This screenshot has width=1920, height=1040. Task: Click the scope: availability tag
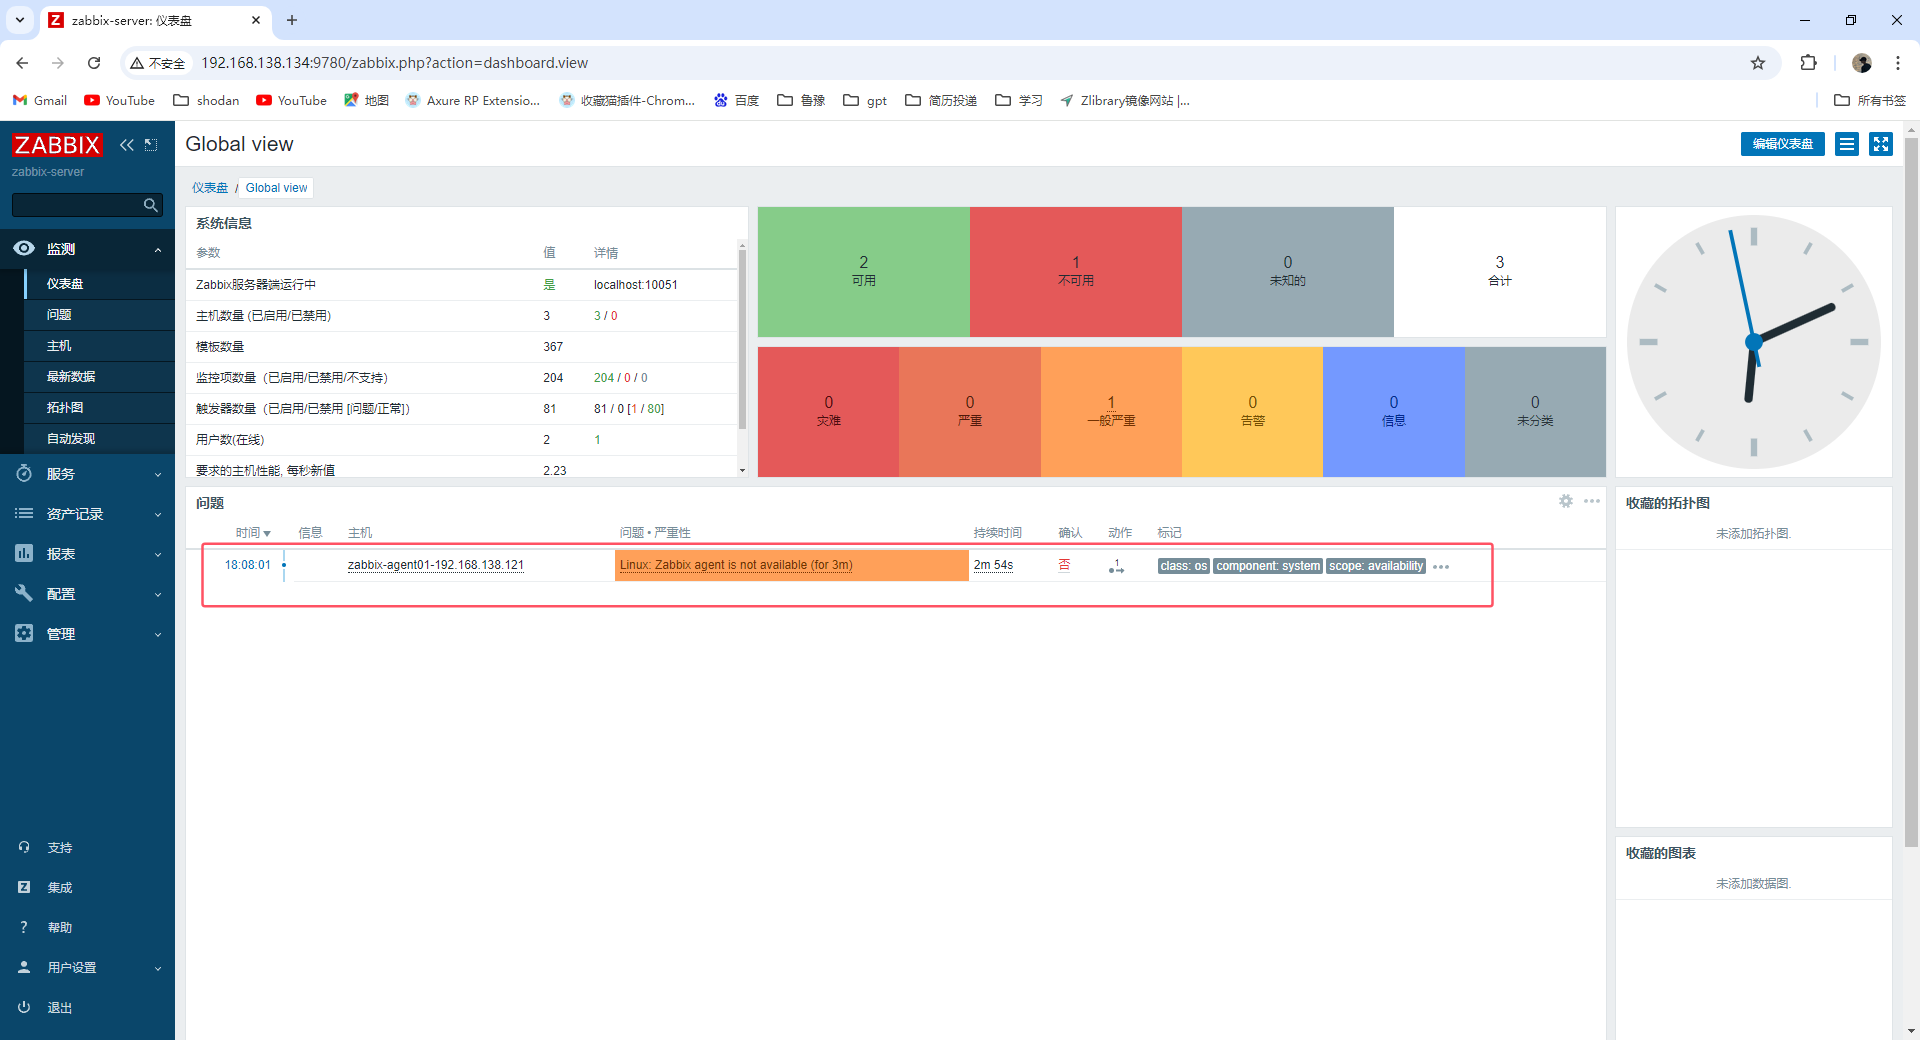click(1376, 566)
